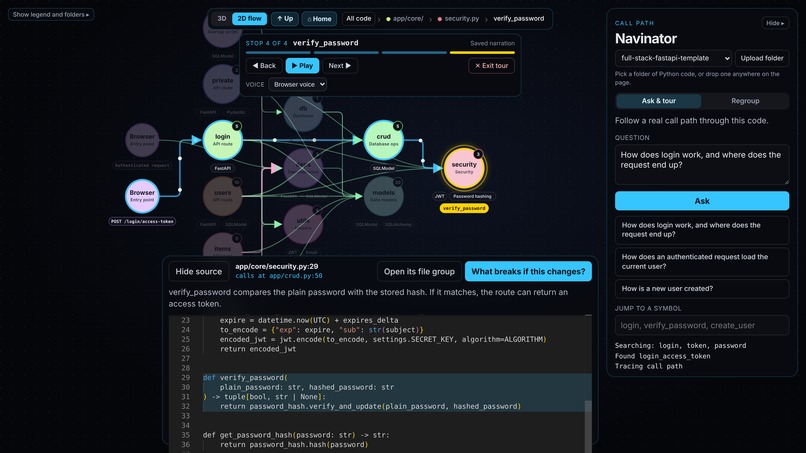The width and height of the screenshot is (806, 453).
Task: Switch to Regroup tab
Action: 745,101
